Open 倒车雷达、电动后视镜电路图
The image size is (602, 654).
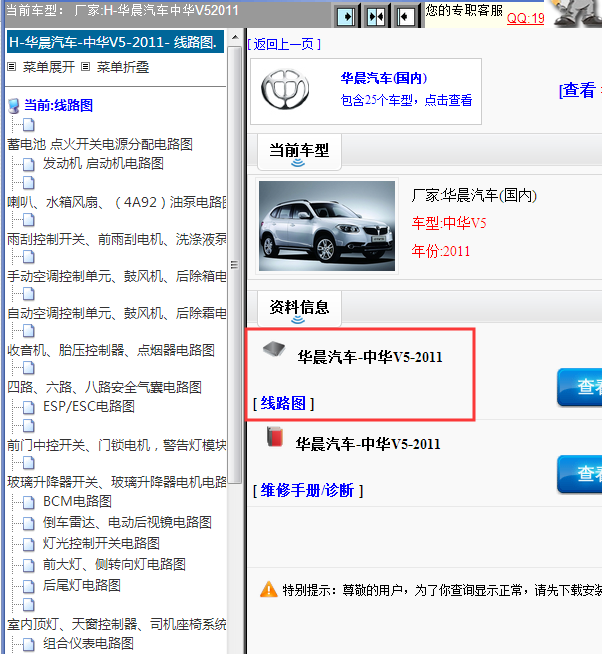127,522
